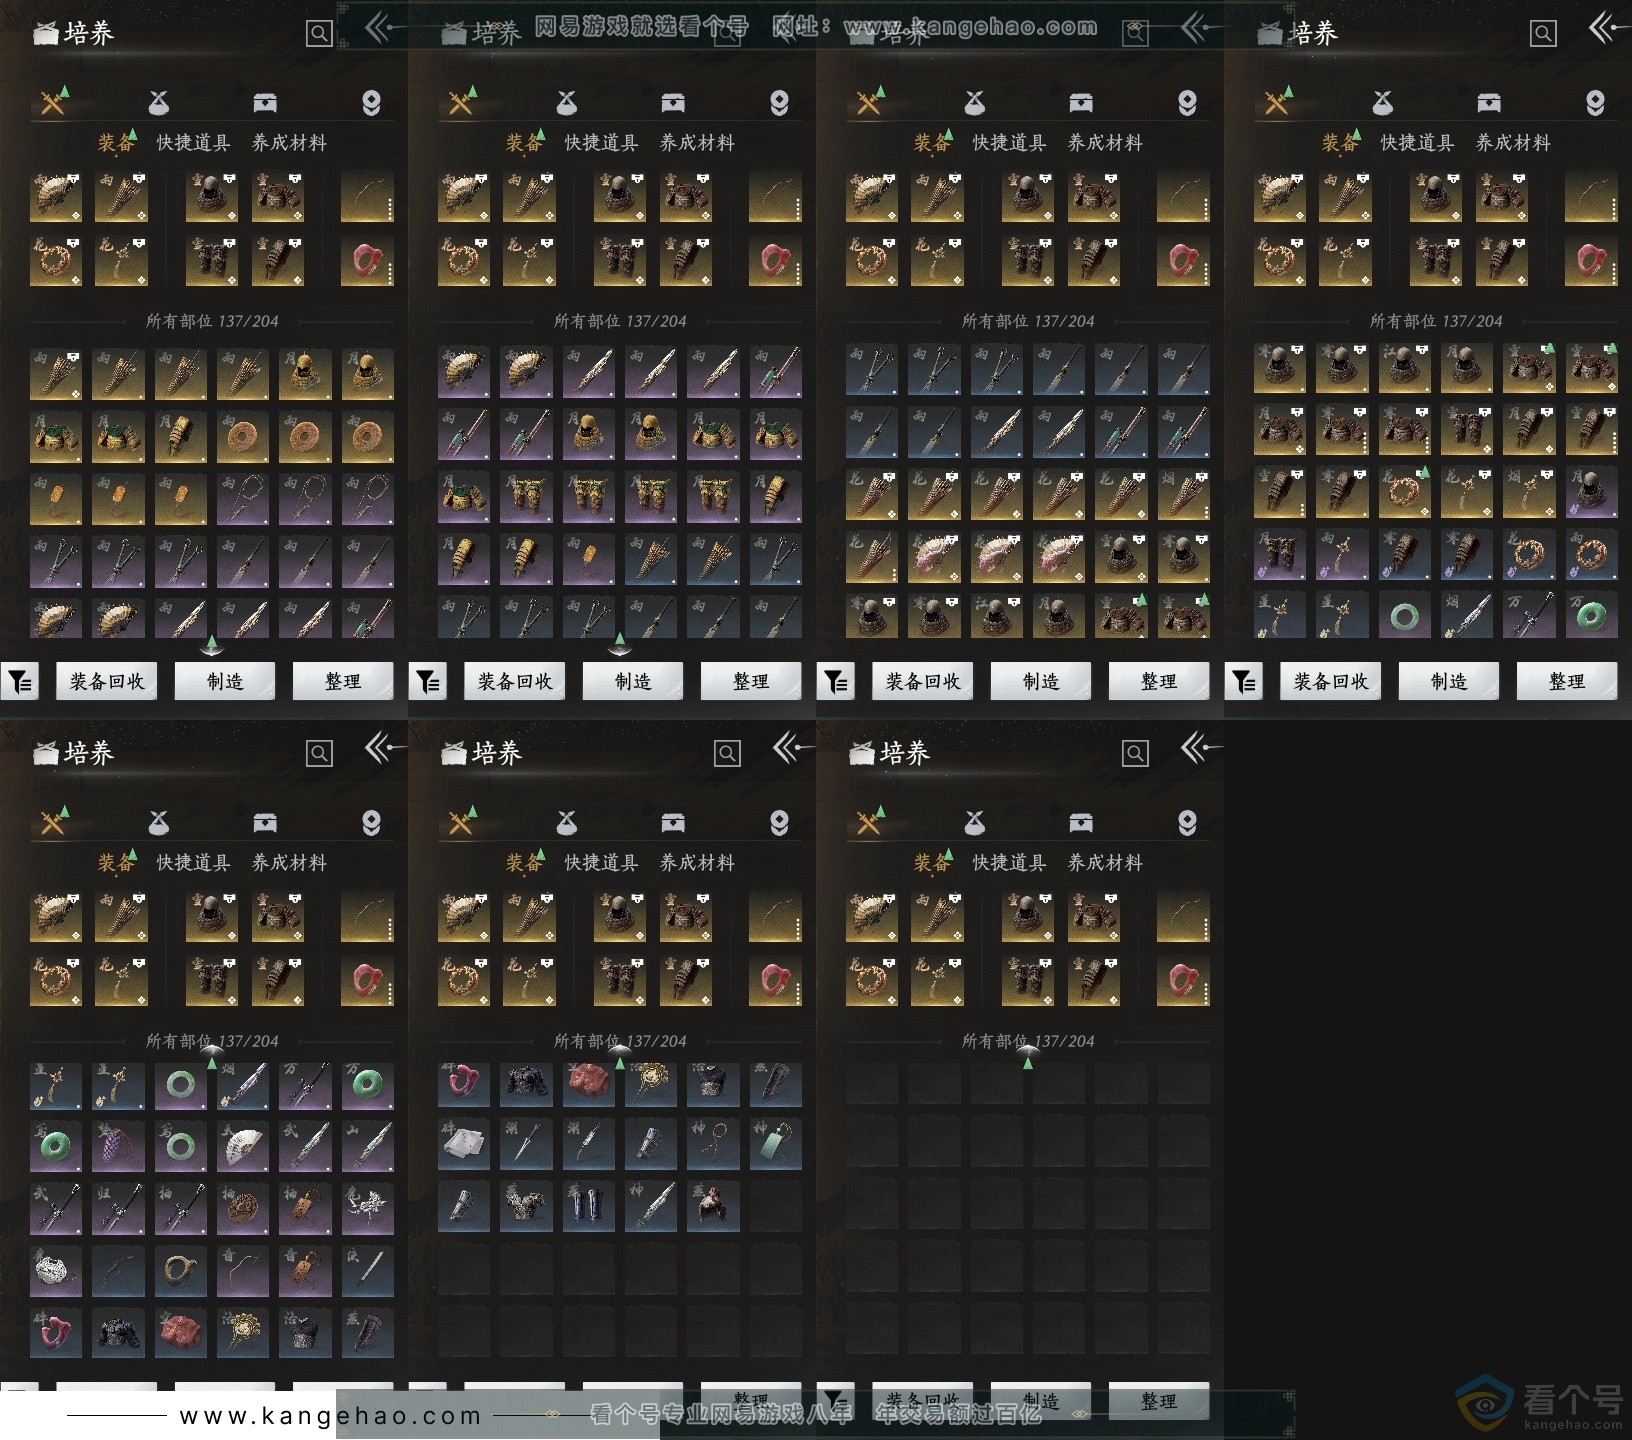Click the equipped pink ring slot in bottom-right panel

tap(1184, 981)
